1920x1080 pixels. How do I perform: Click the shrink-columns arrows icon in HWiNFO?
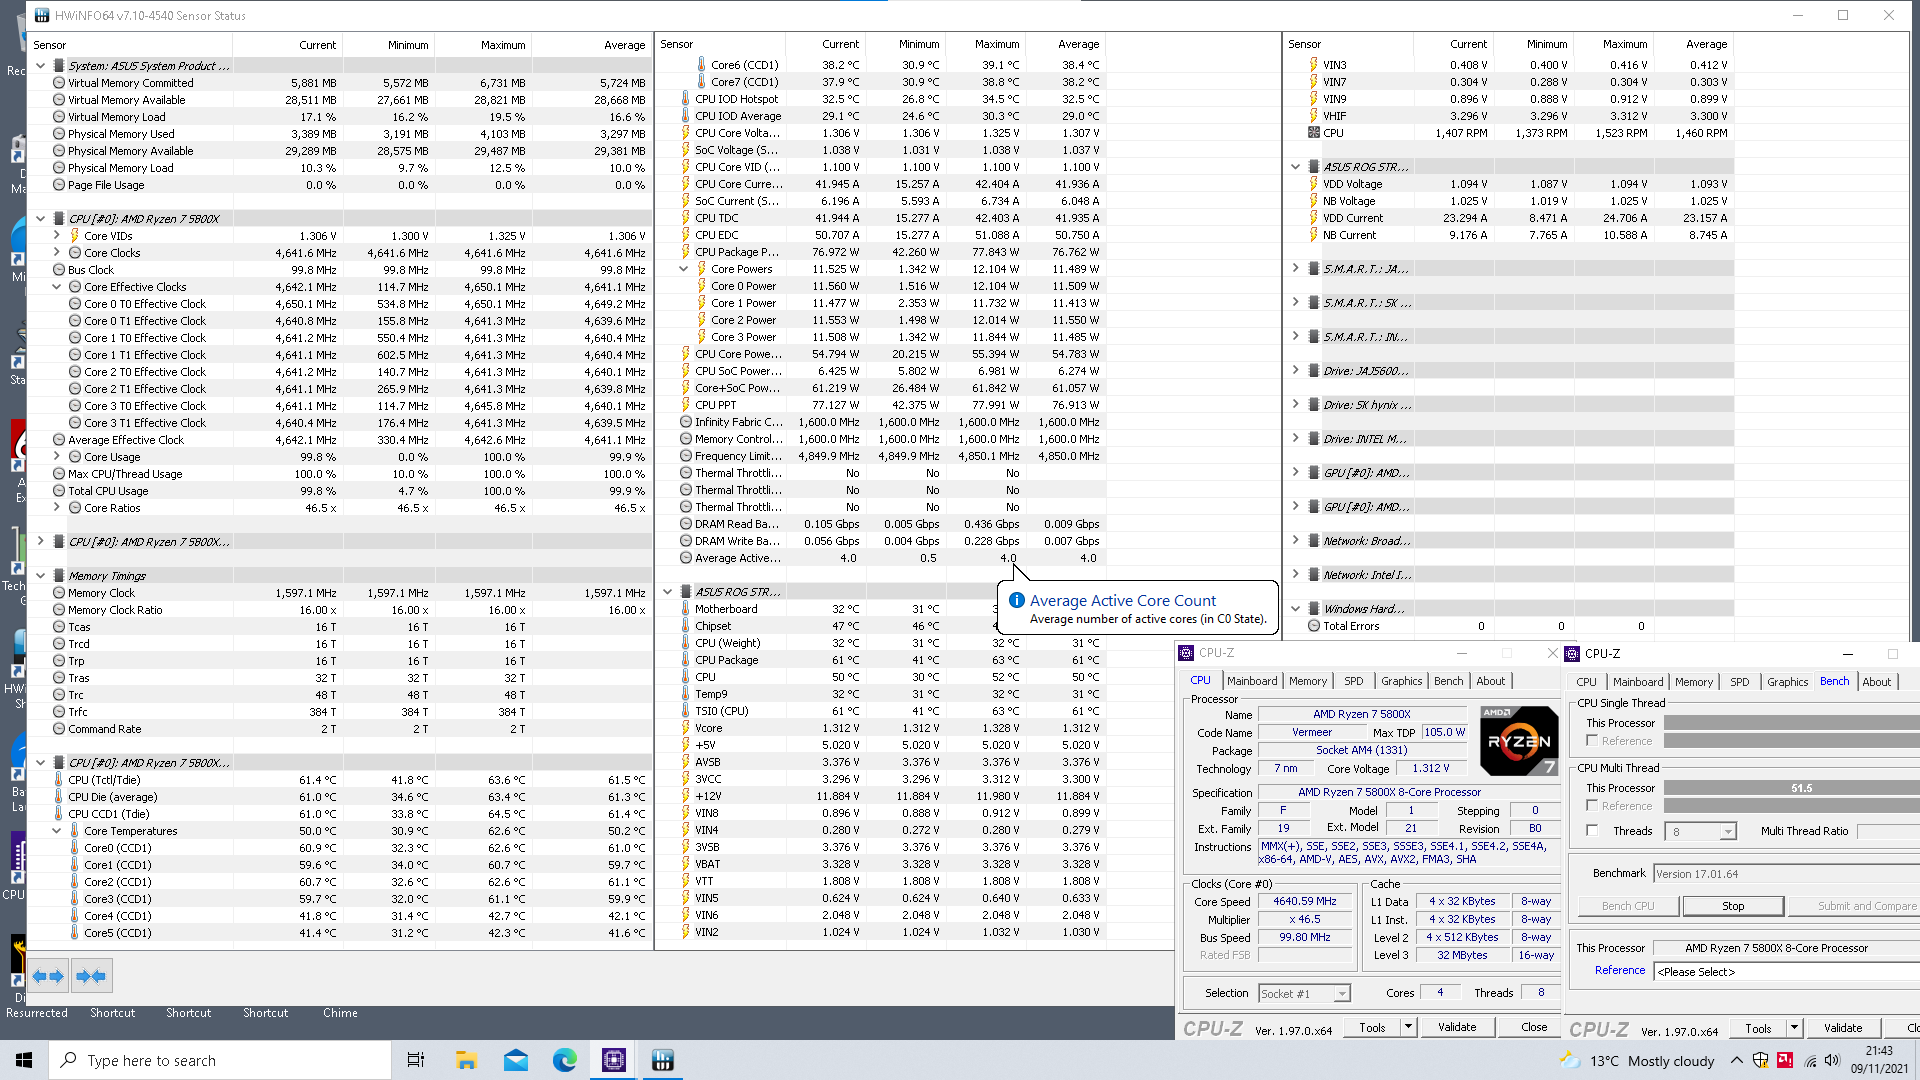(x=91, y=976)
